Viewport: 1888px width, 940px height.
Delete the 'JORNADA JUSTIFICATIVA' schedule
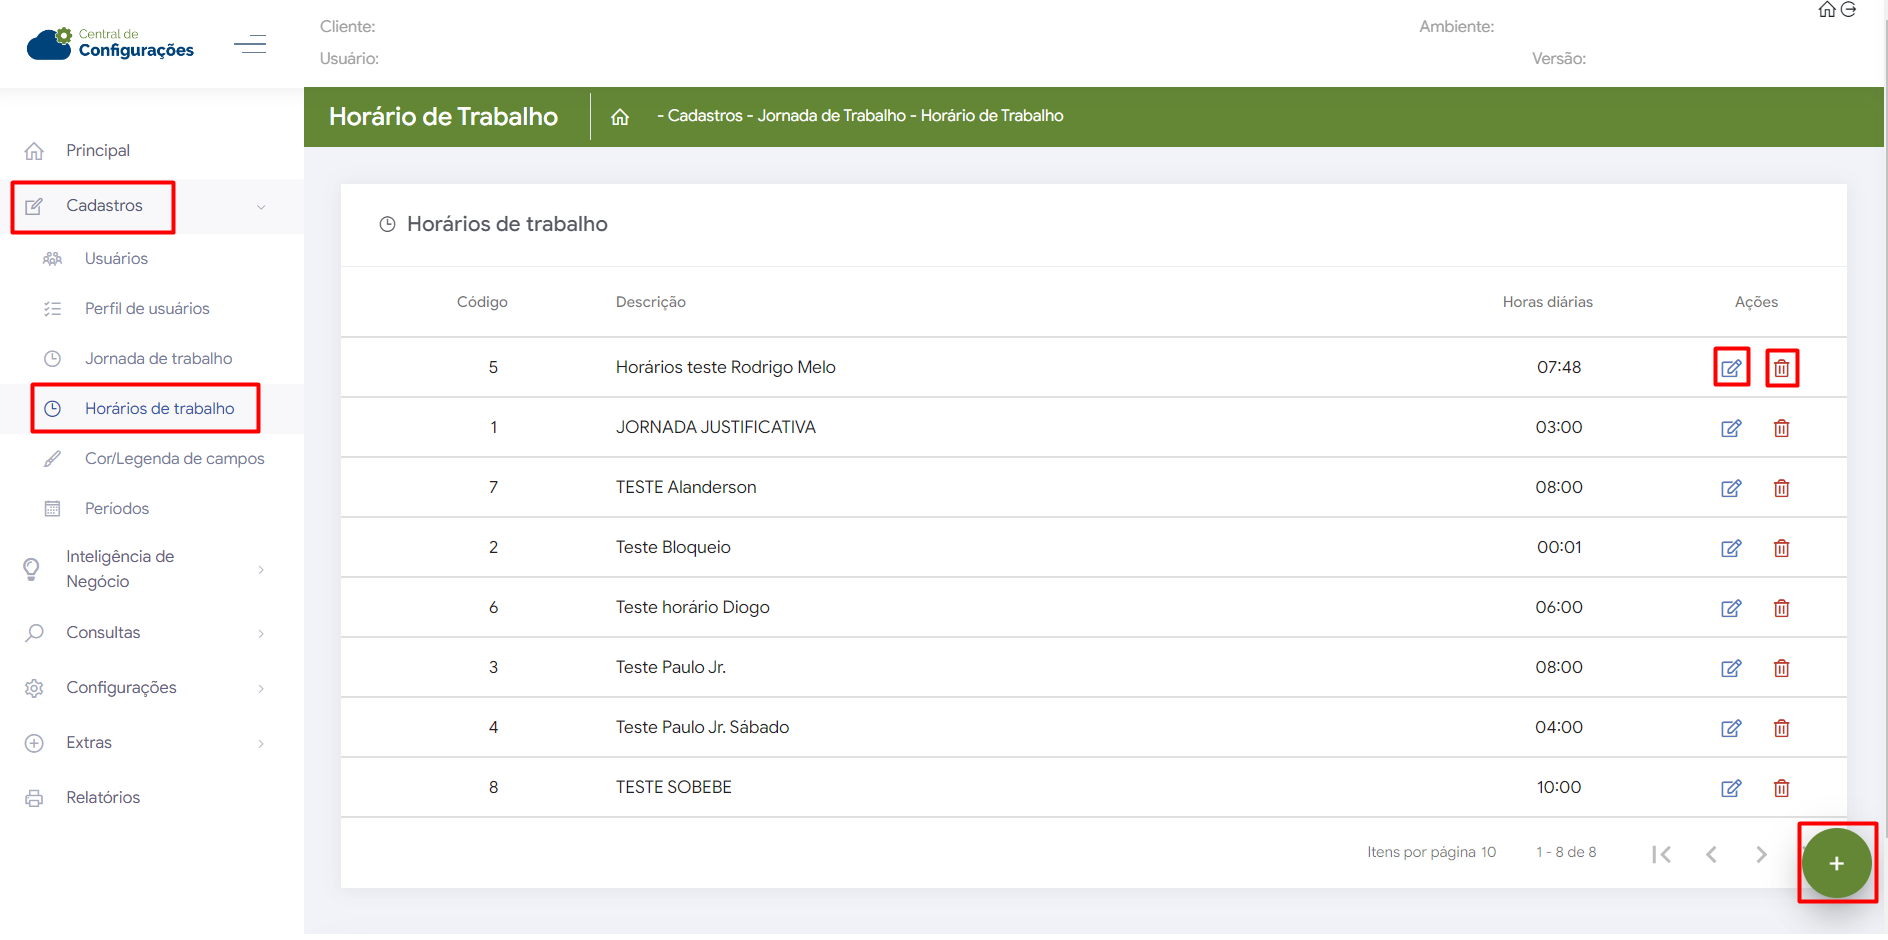pyautogui.click(x=1781, y=428)
